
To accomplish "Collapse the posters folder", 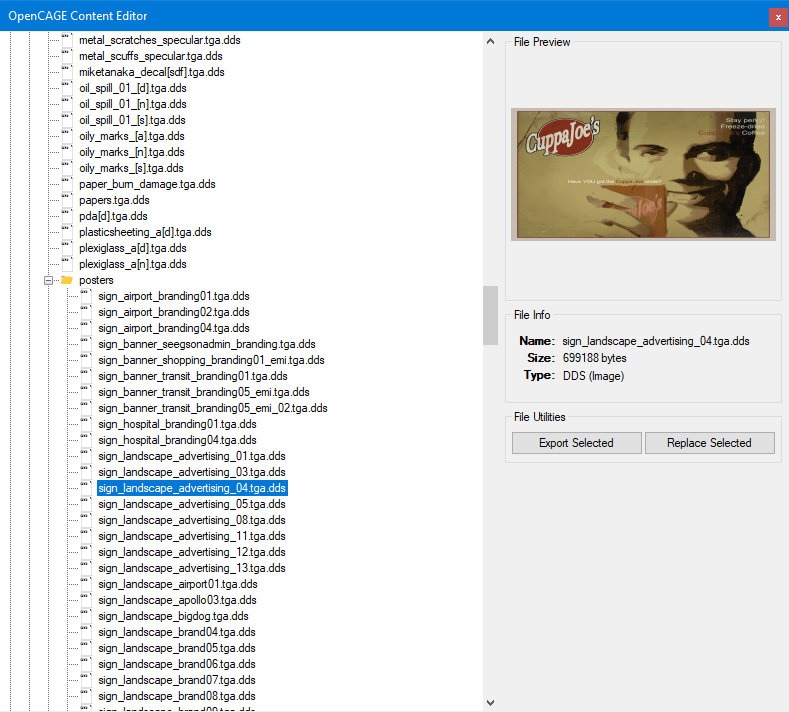I will tap(48, 280).
